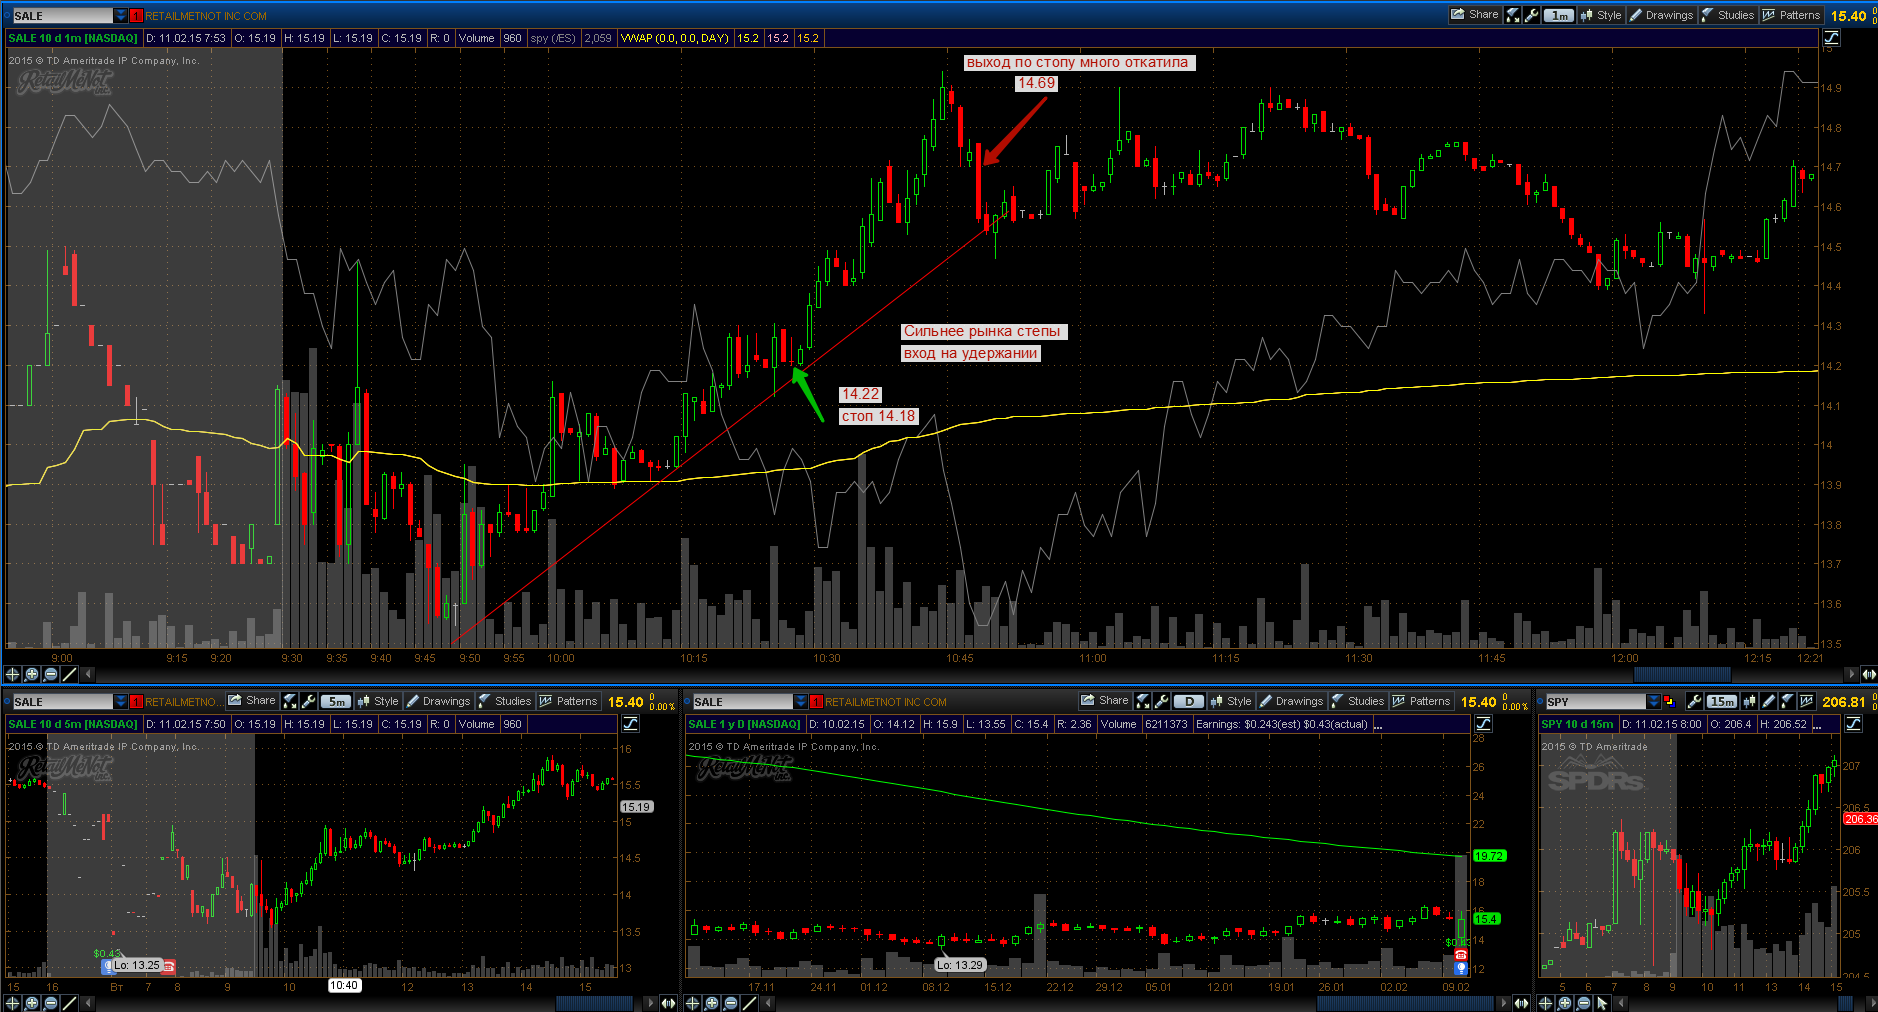Zoom out on the 5m chart
Screen dimensions: 1878x1012
coord(51,1003)
